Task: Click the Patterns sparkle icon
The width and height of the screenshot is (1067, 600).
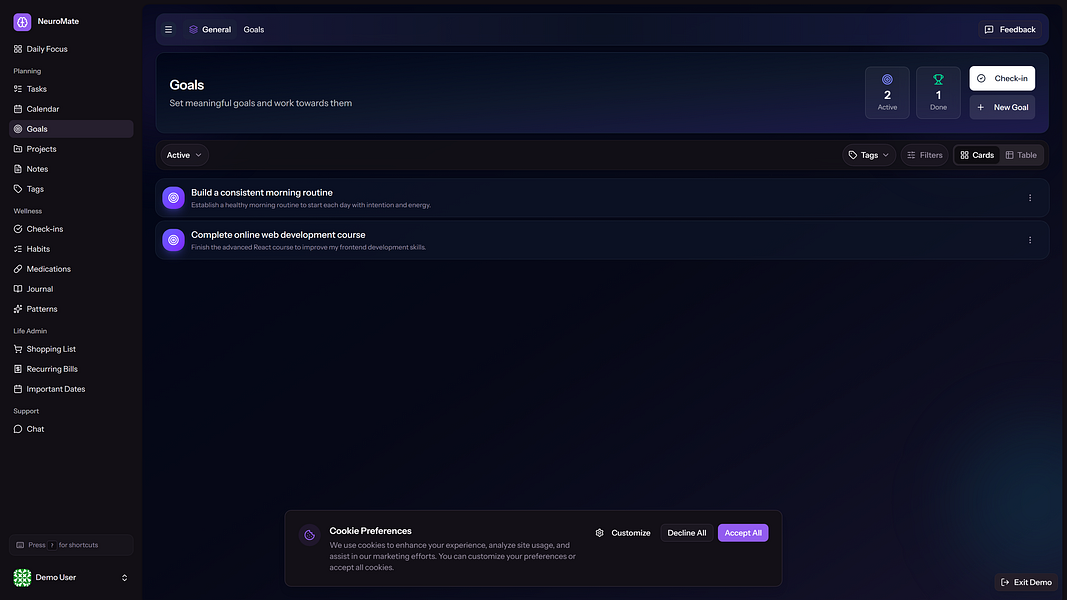Action: [18, 309]
